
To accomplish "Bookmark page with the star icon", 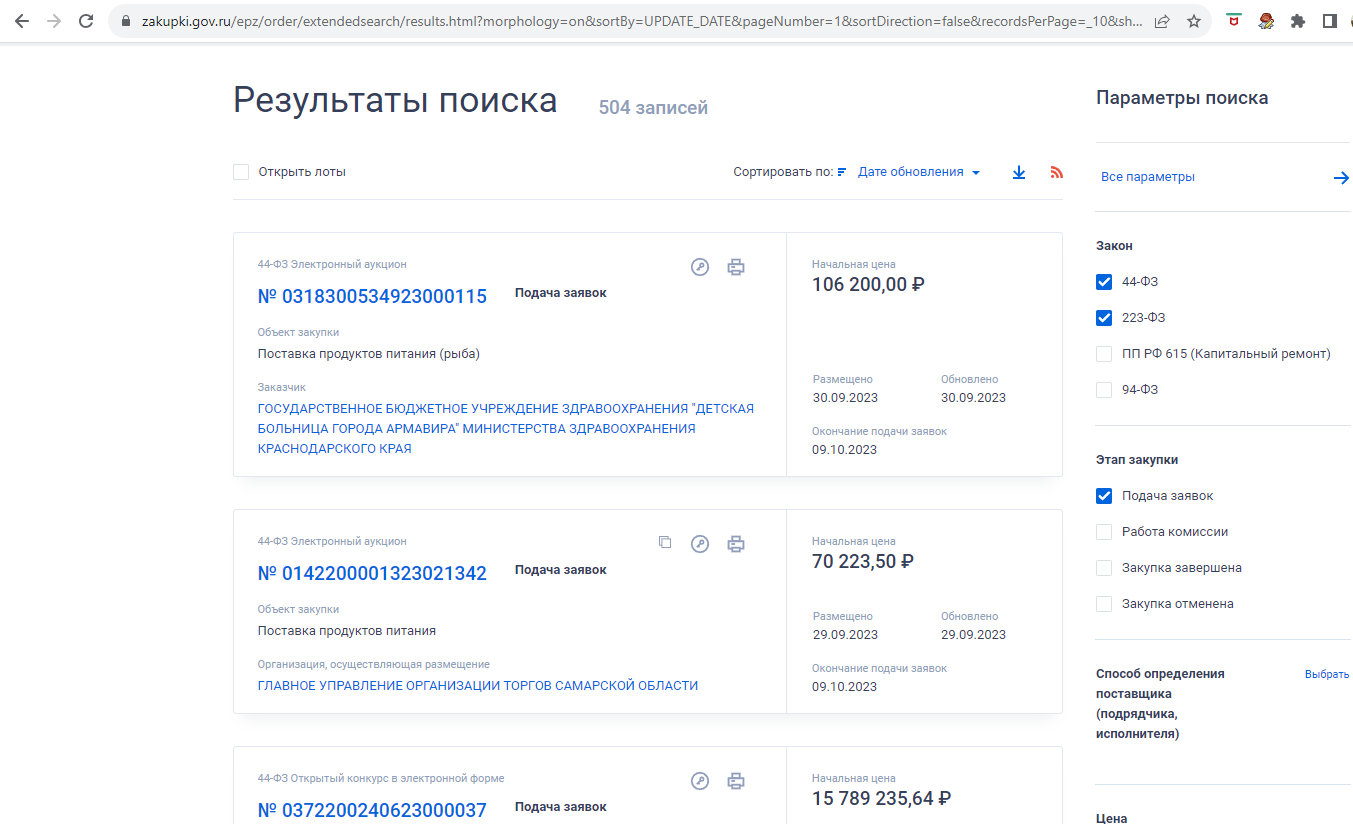I will pyautogui.click(x=1194, y=21).
